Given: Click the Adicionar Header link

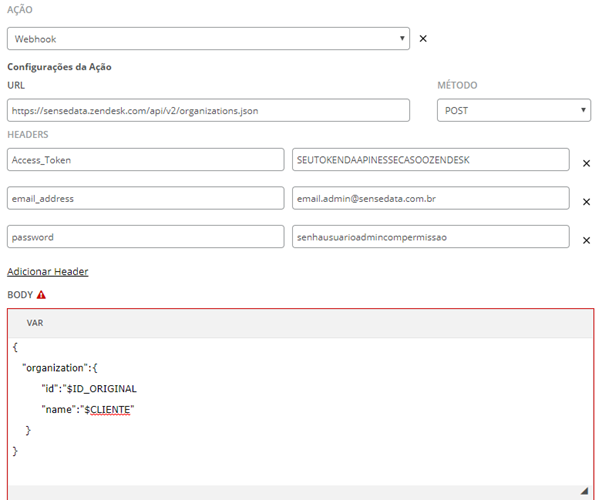Looking at the screenshot, I should click(48, 272).
